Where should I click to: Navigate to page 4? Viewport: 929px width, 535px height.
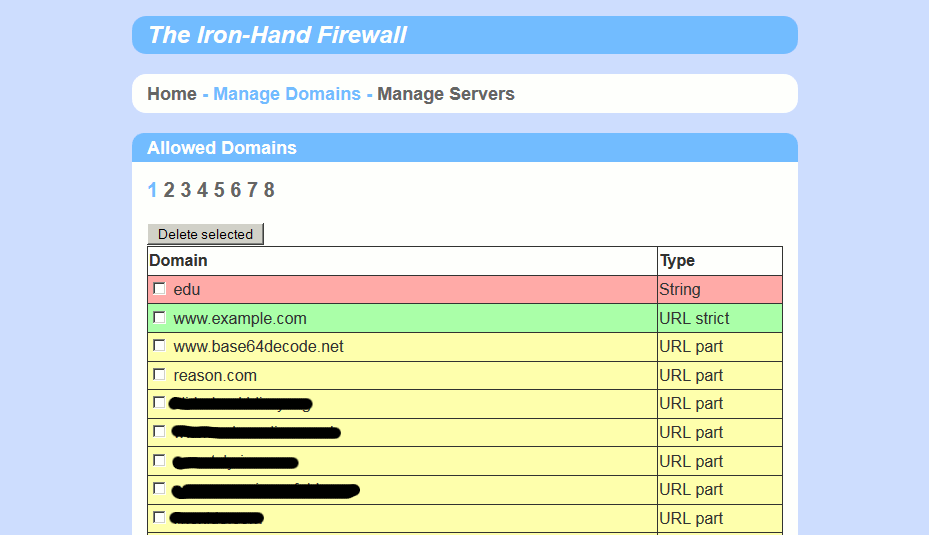(x=202, y=190)
